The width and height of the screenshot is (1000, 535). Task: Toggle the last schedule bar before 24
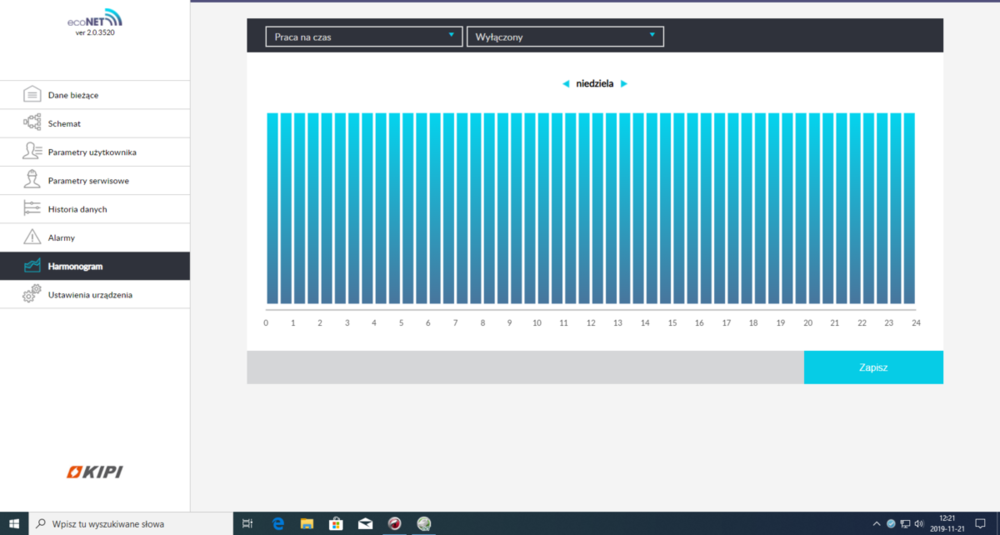[x=909, y=208]
